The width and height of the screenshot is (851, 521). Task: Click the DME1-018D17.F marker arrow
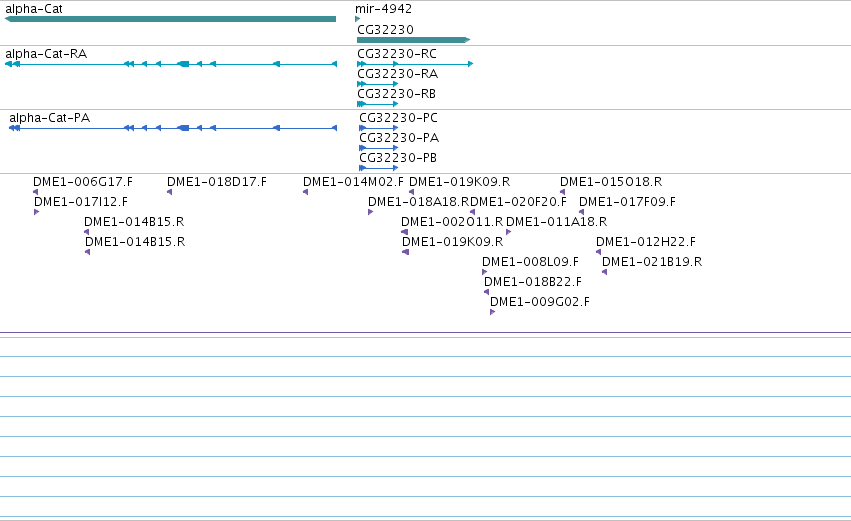click(169, 192)
